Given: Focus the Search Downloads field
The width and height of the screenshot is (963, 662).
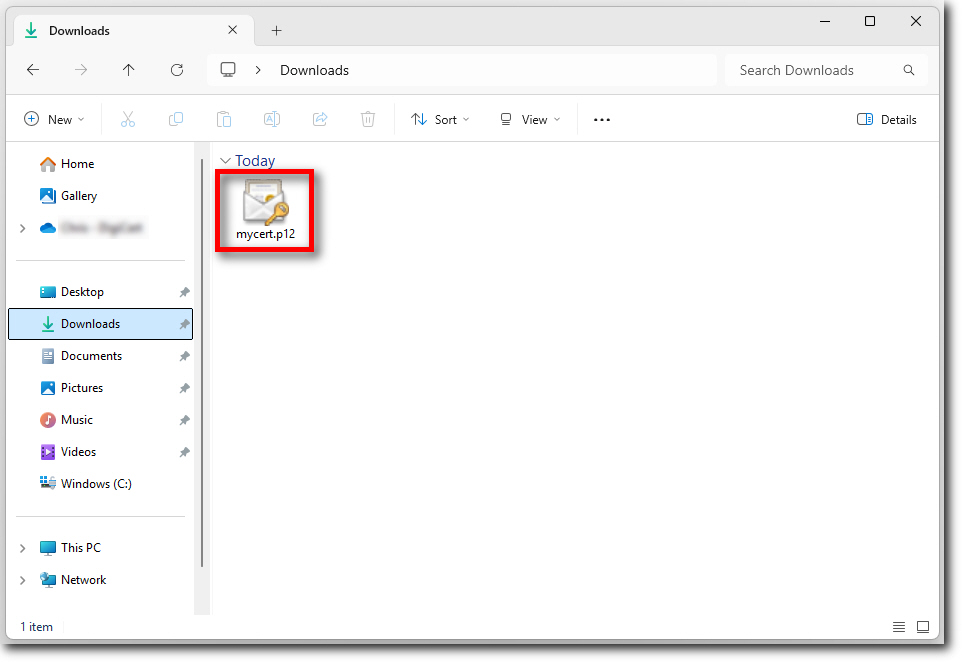Looking at the screenshot, I should tap(826, 70).
